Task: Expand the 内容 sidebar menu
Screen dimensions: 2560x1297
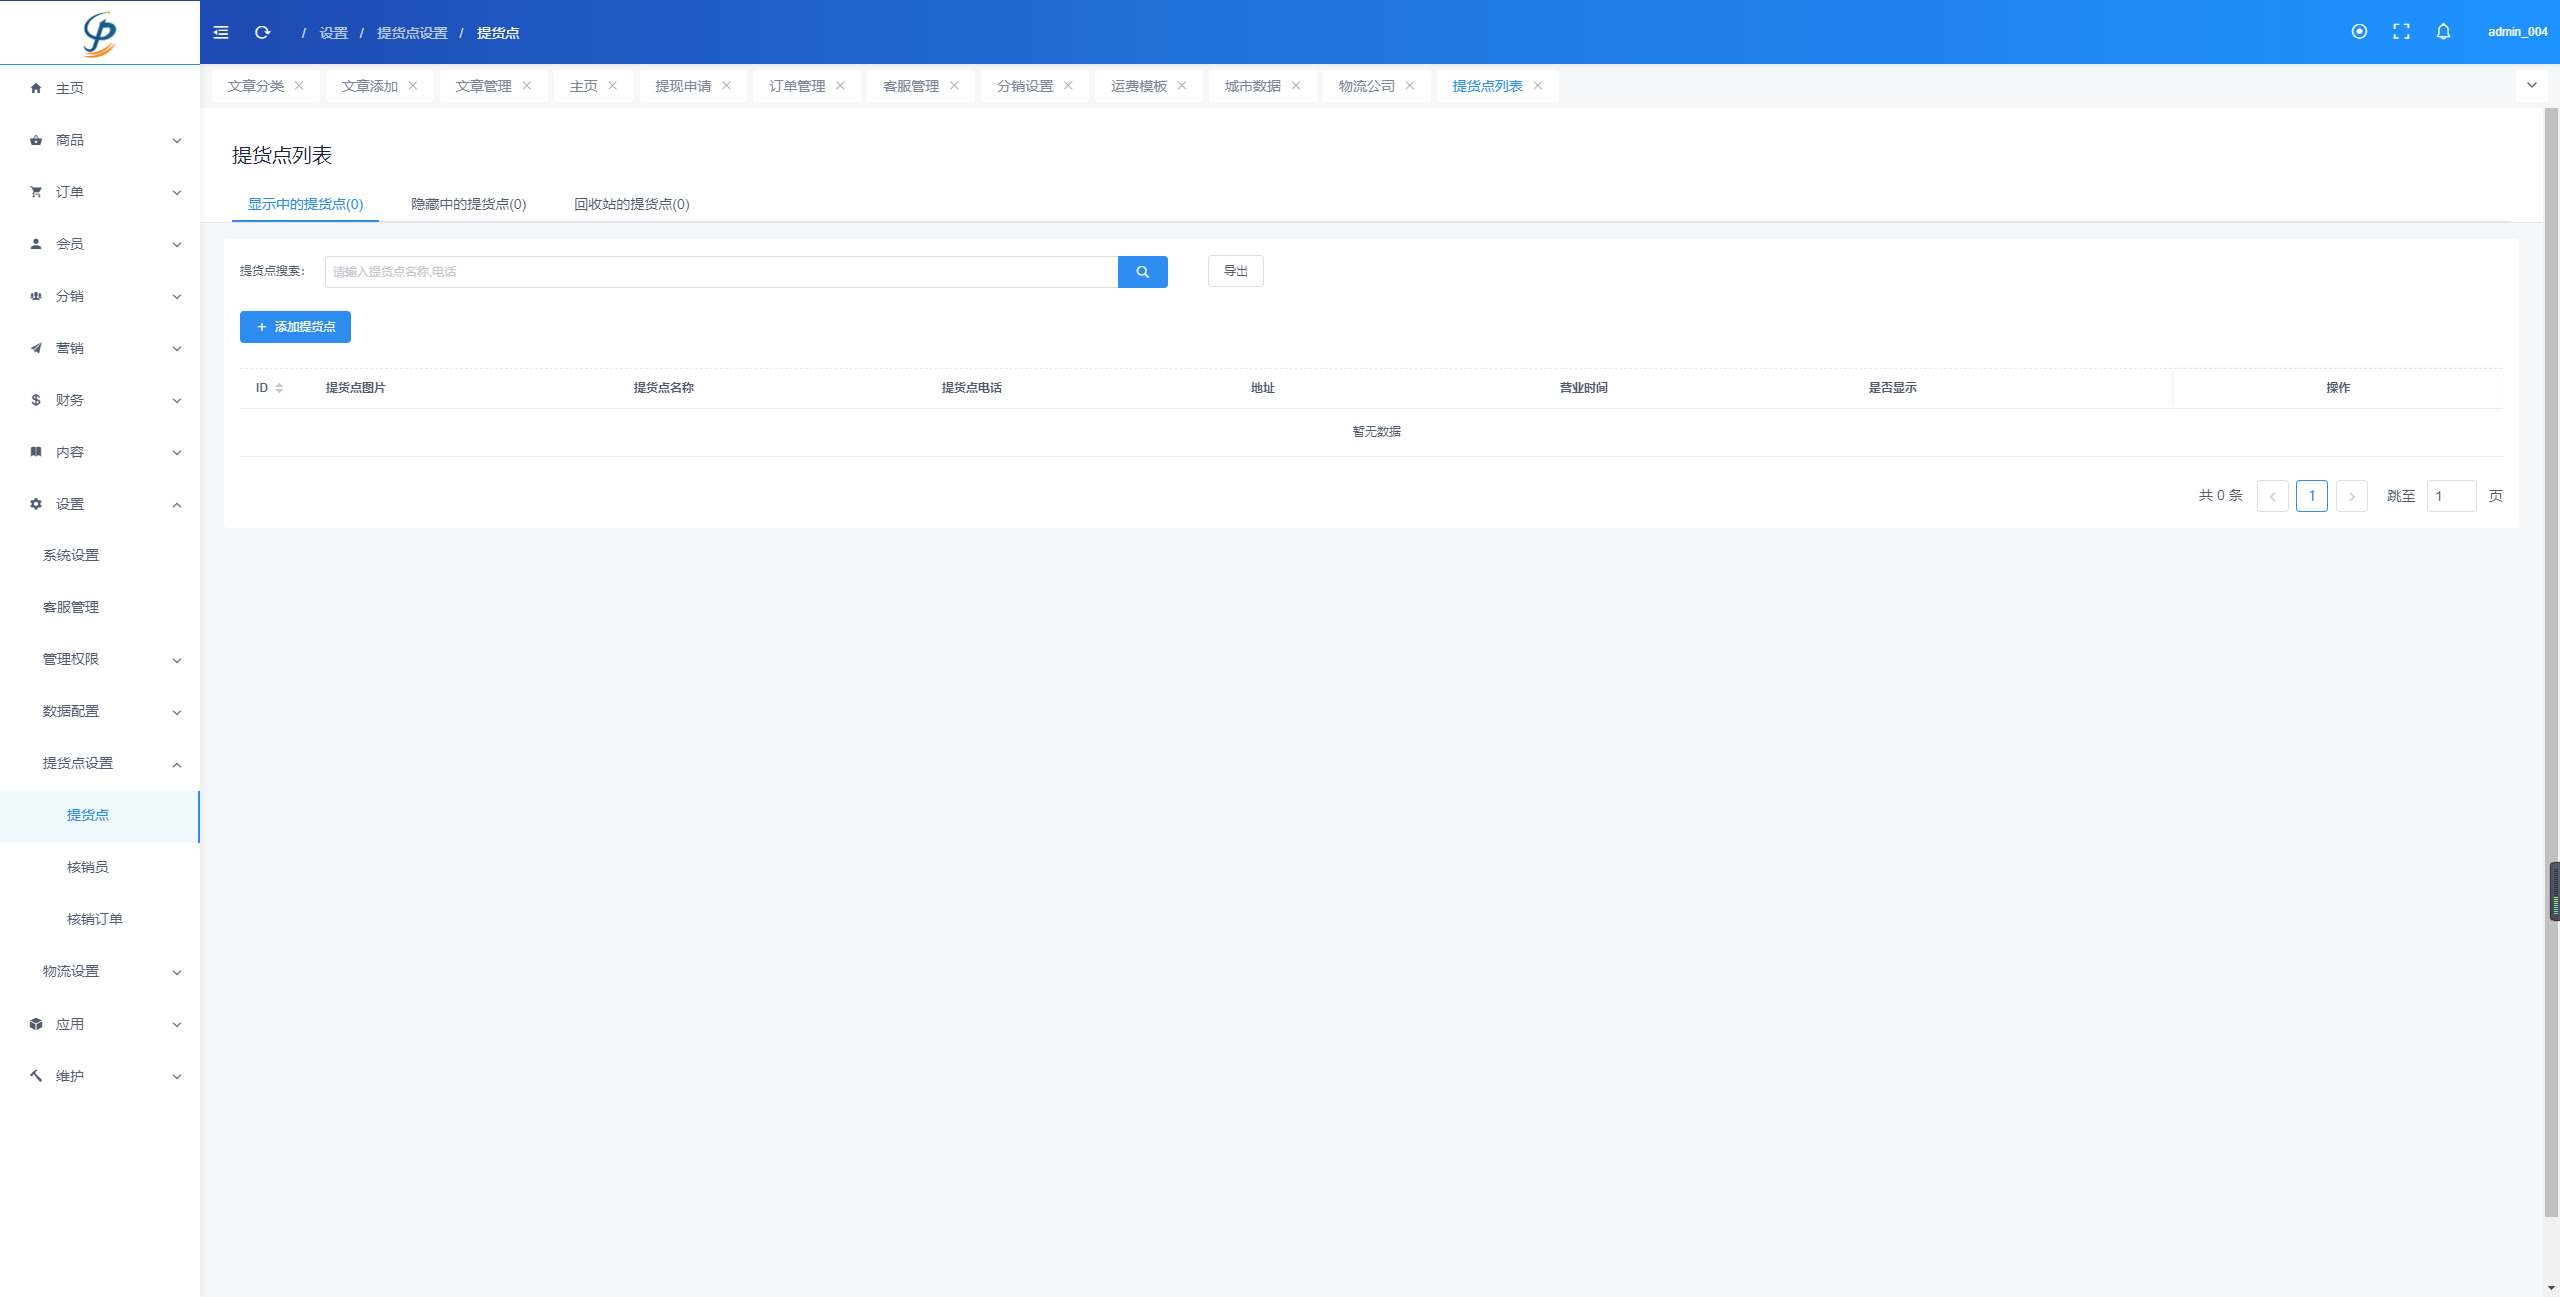Action: click(100, 452)
